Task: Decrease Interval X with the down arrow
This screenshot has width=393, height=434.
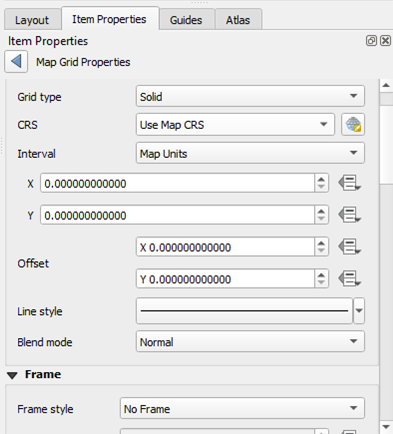Action: coord(321,187)
